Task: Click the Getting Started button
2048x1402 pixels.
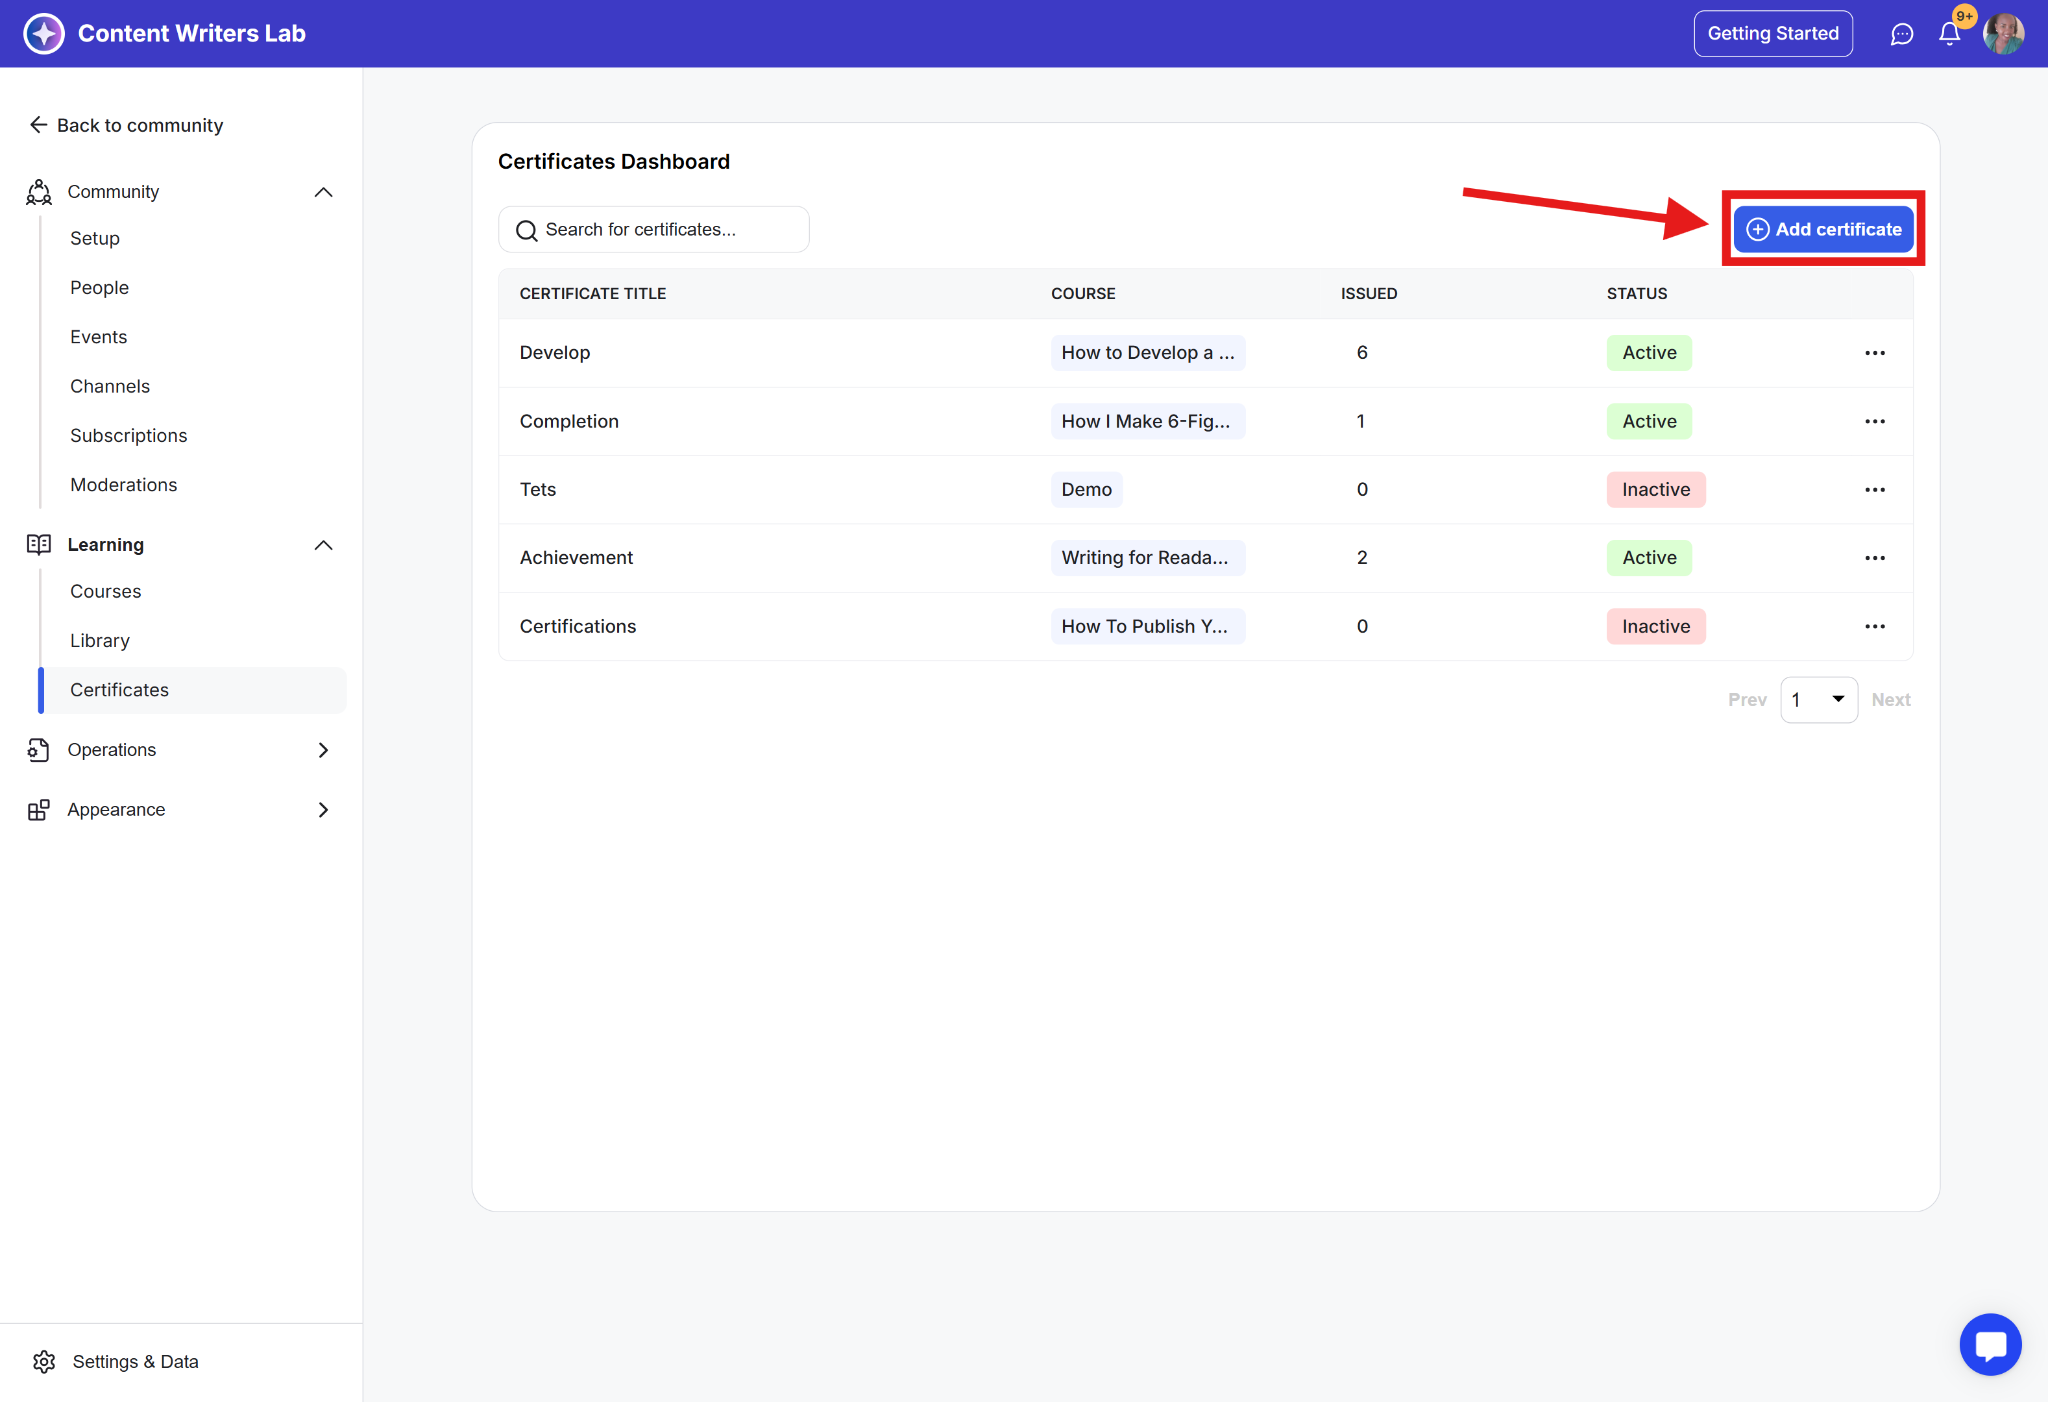Action: [x=1772, y=34]
